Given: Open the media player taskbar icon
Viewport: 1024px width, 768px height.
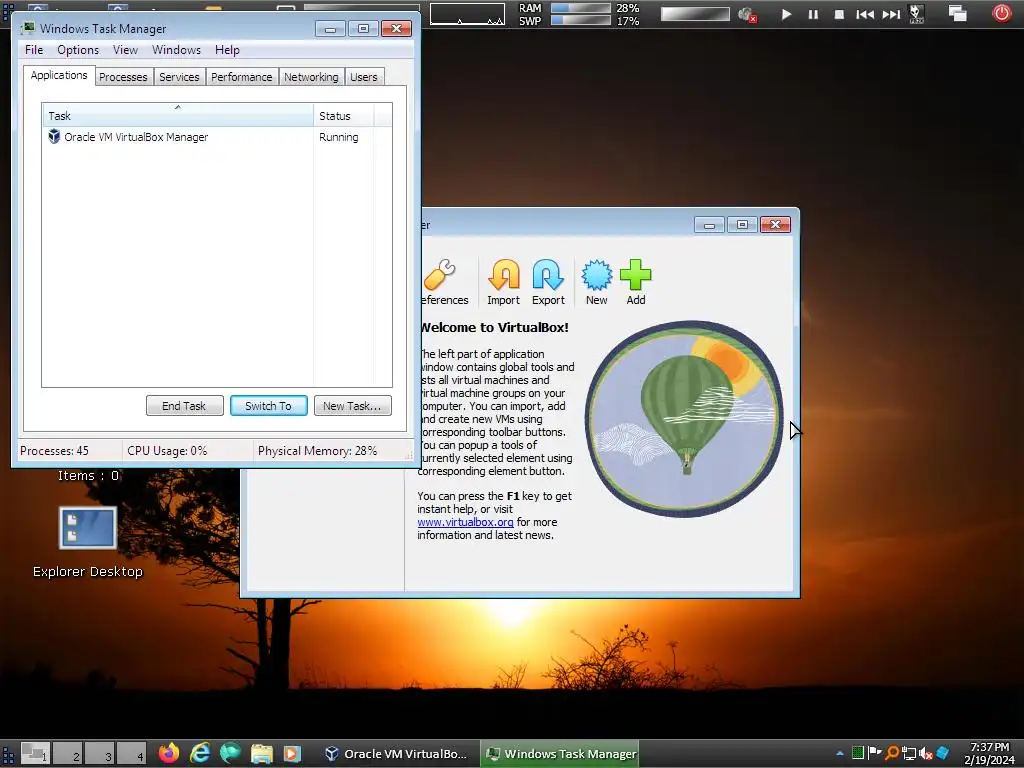Looking at the screenshot, I should click(x=292, y=753).
